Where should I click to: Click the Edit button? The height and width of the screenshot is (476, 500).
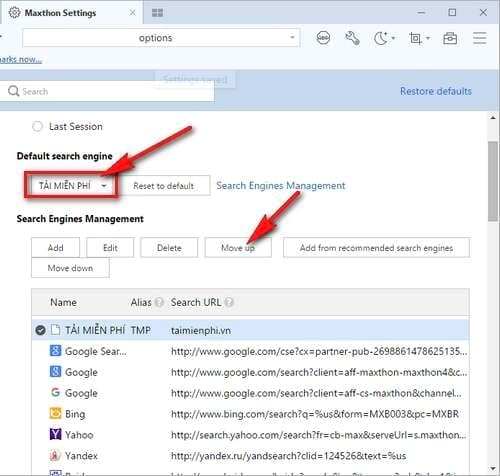(x=110, y=248)
